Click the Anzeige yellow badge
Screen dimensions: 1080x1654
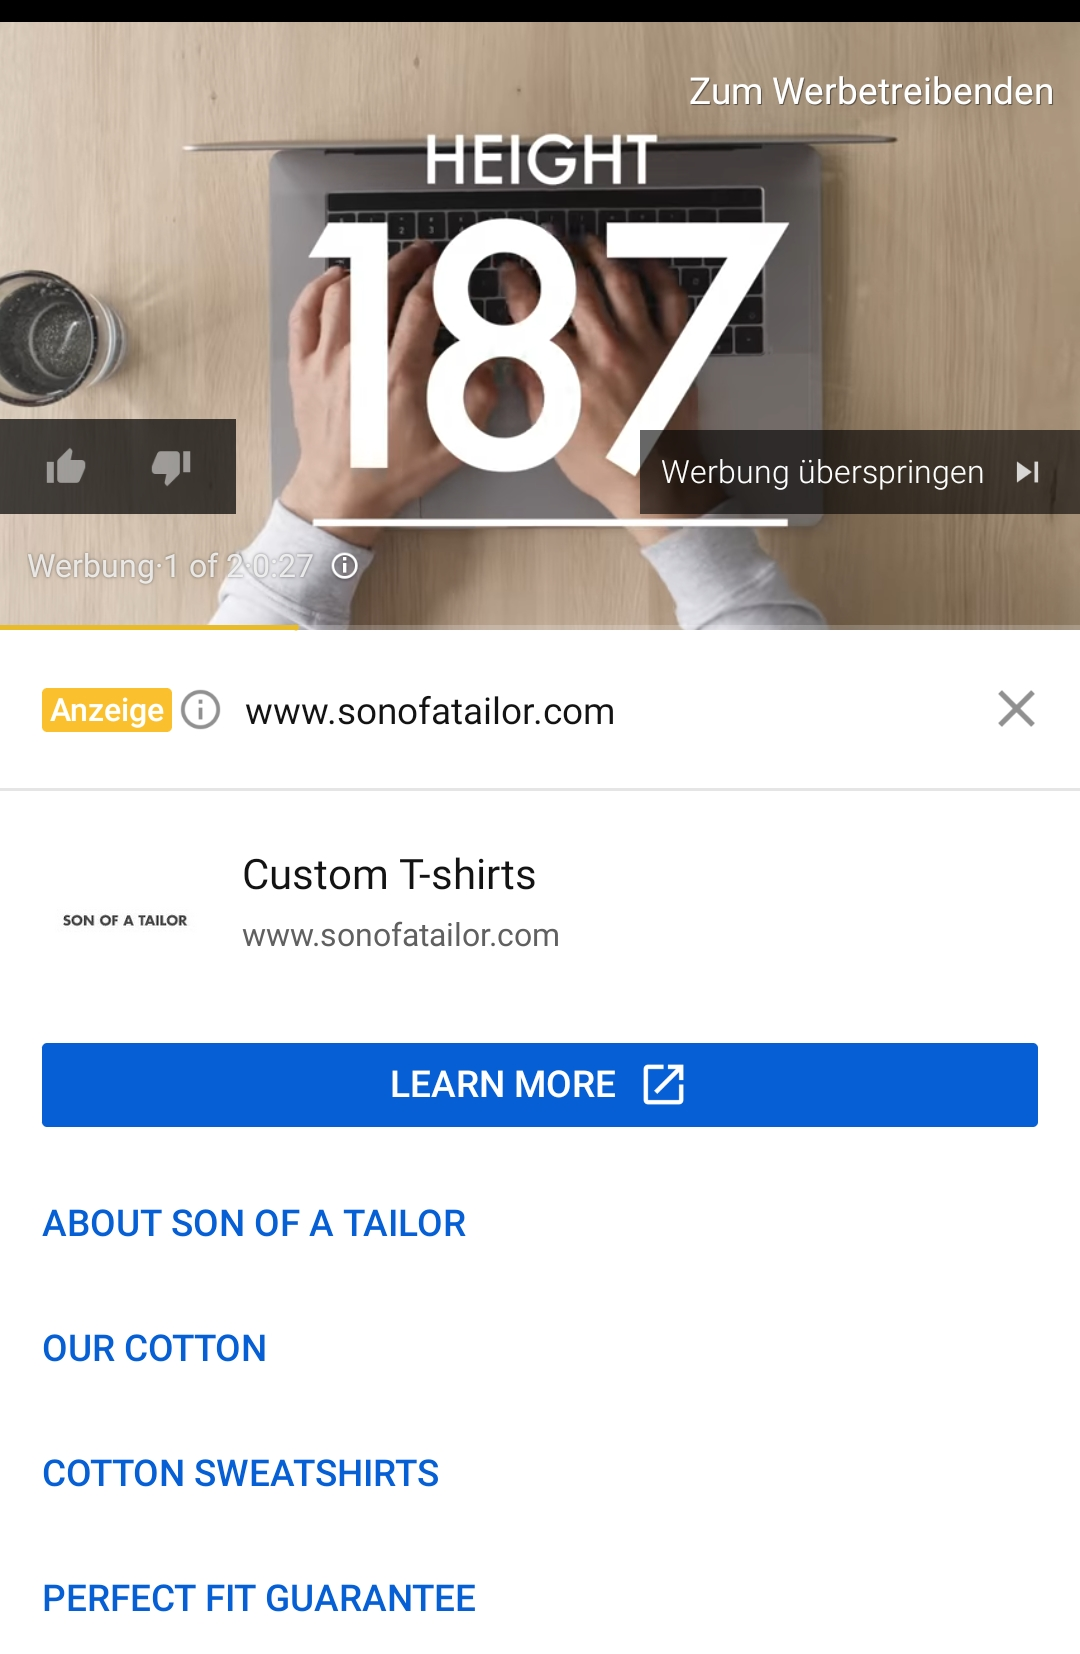point(107,710)
